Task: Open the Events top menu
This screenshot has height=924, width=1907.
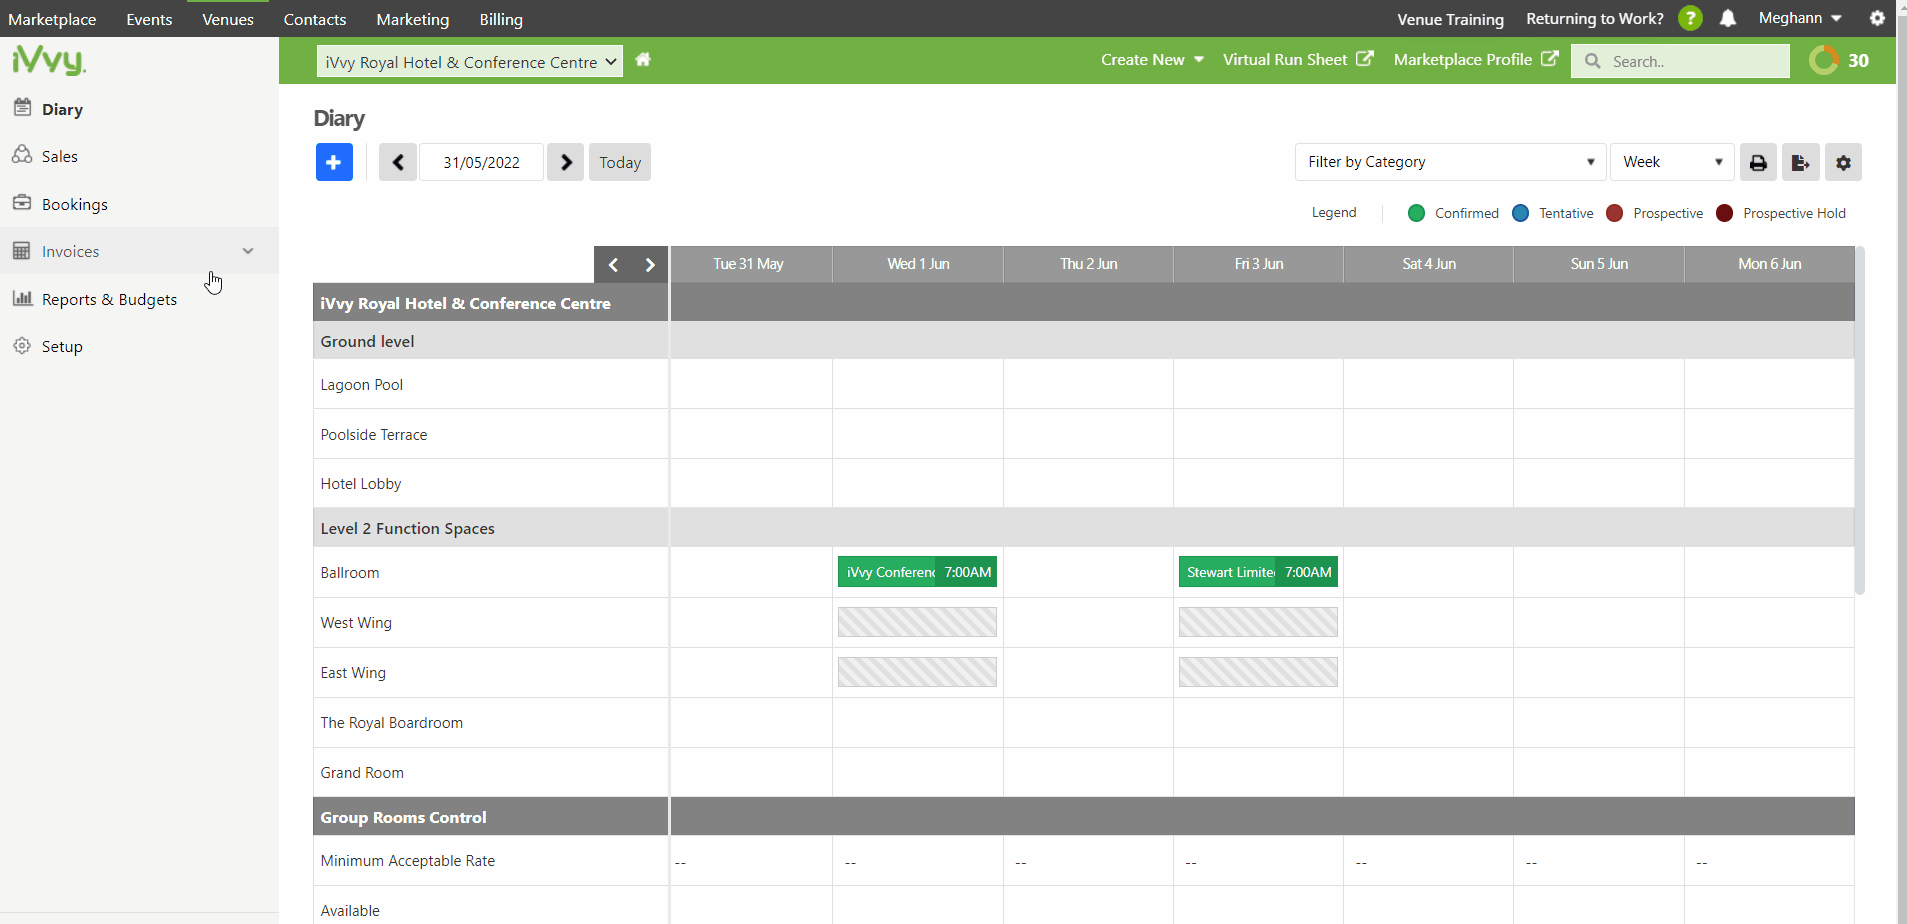Action: click(149, 19)
